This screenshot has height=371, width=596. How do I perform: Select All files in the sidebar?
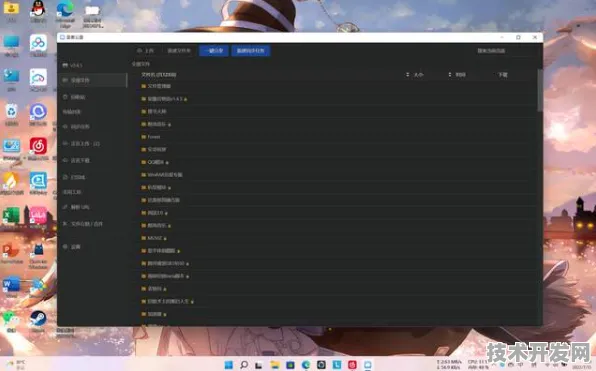click(93, 80)
